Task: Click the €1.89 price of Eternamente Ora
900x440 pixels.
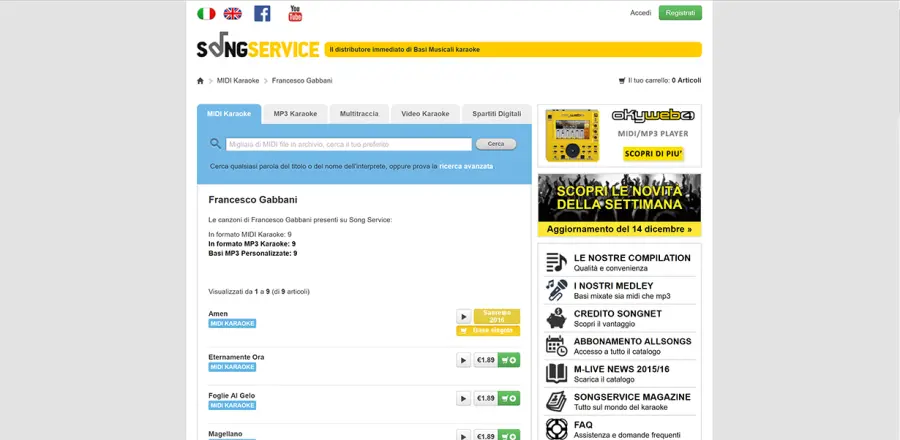Action: (486, 360)
